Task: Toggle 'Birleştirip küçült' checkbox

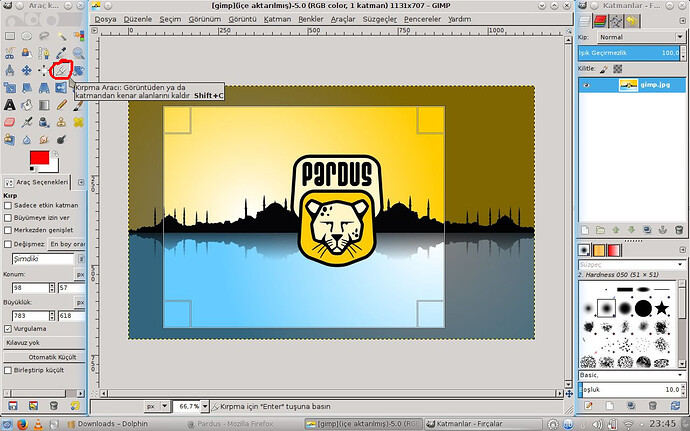Action: coord(7,370)
